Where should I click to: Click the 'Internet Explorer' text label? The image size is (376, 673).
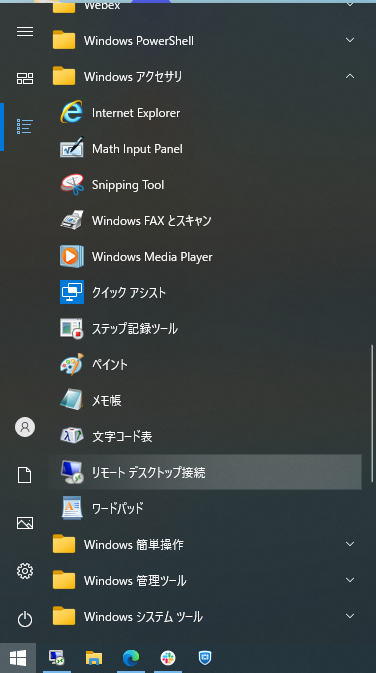[x=136, y=113]
